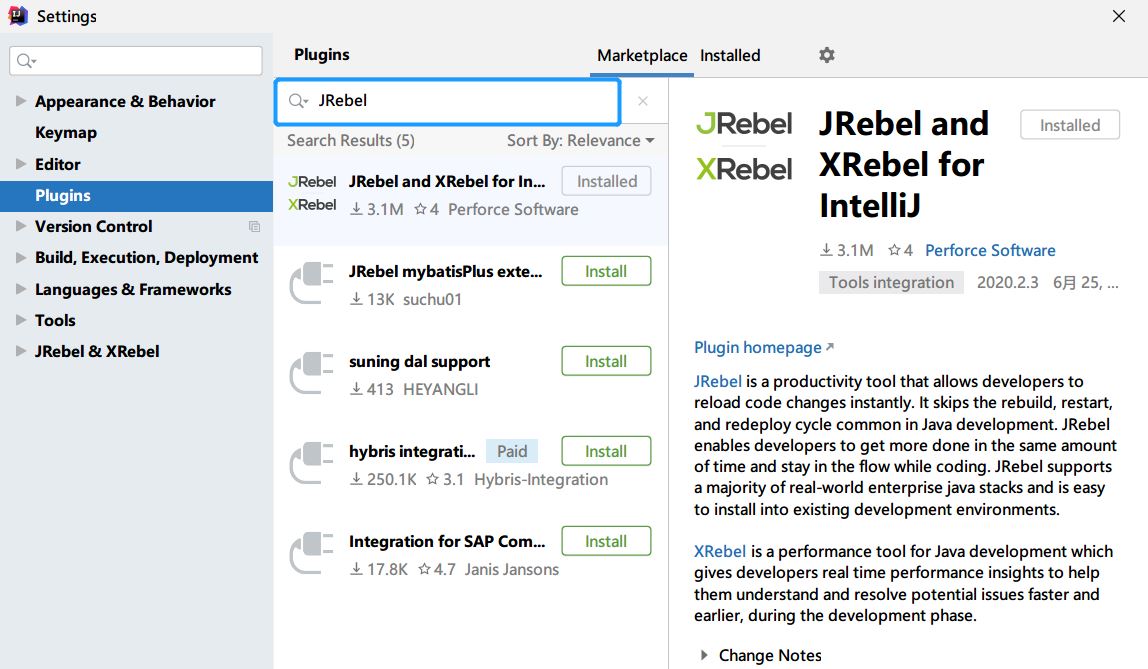Image resolution: width=1148 pixels, height=669 pixels.
Task: Install the JRebel mybatisPlus extension
Action: coord(606,270)
